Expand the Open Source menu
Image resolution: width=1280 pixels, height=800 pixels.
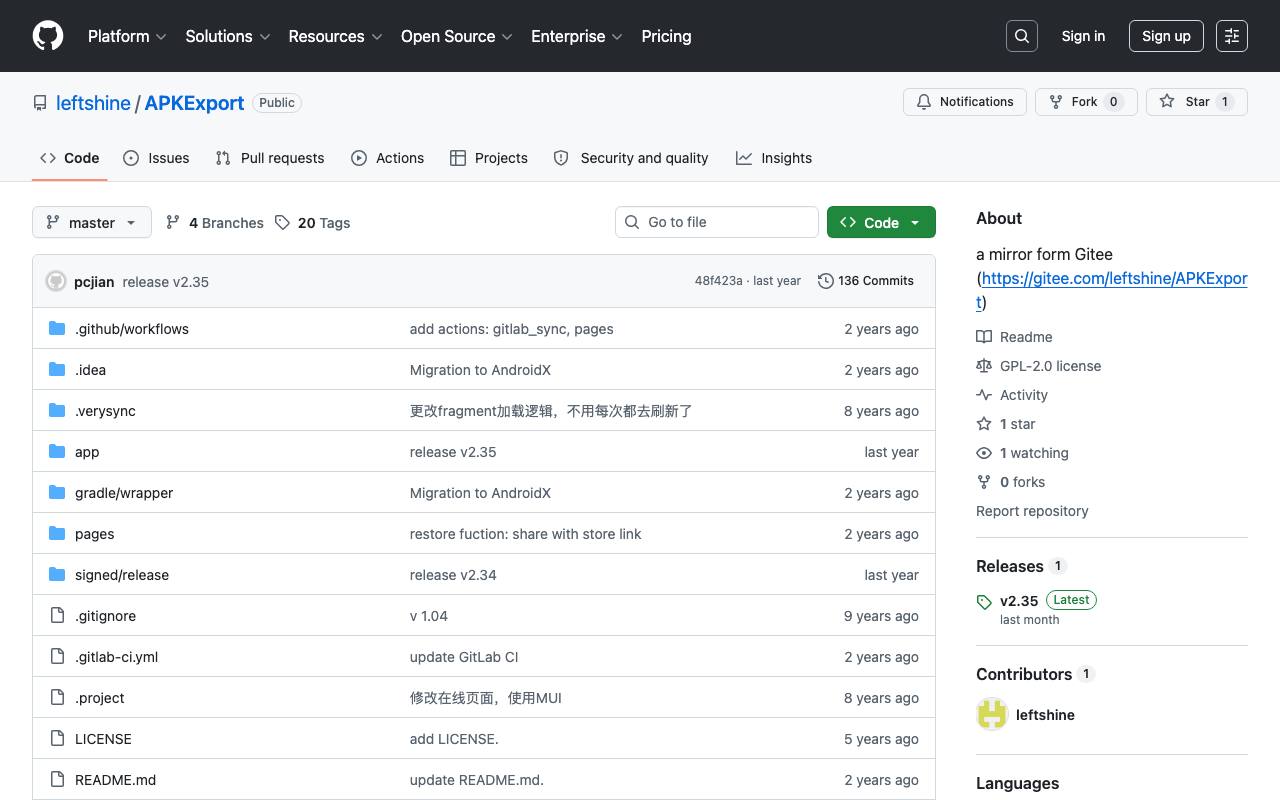[457, 36]
